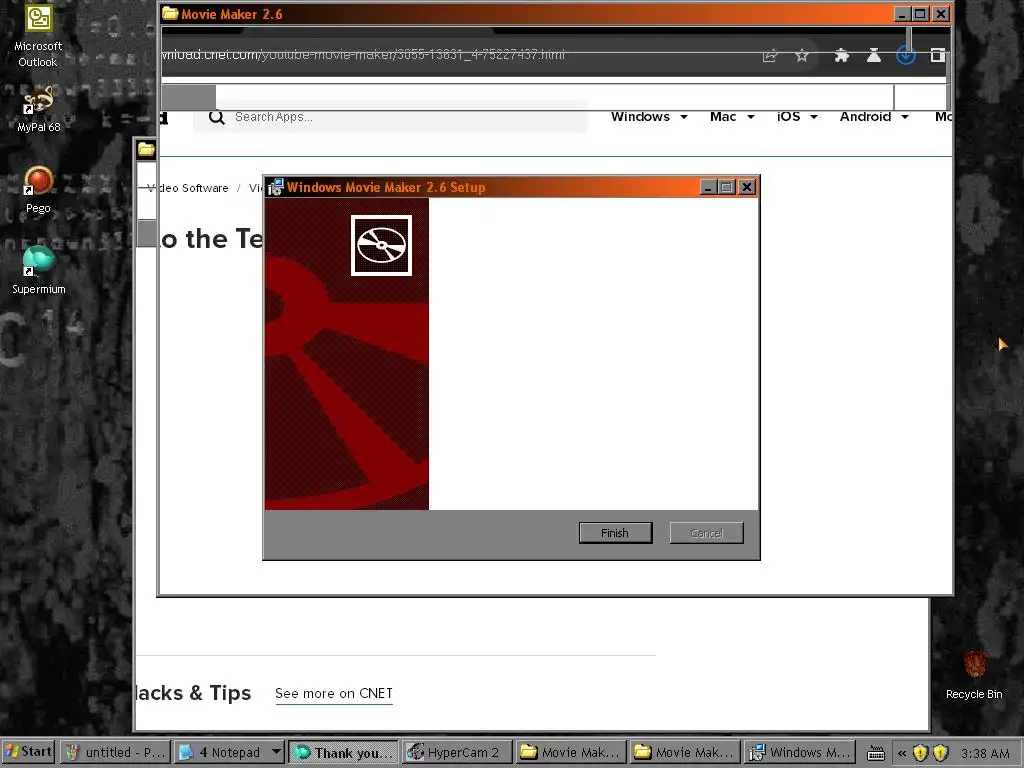Click the Movie Maker 2.6 folder title icon
1024x768 pixels.
(170, 14)
